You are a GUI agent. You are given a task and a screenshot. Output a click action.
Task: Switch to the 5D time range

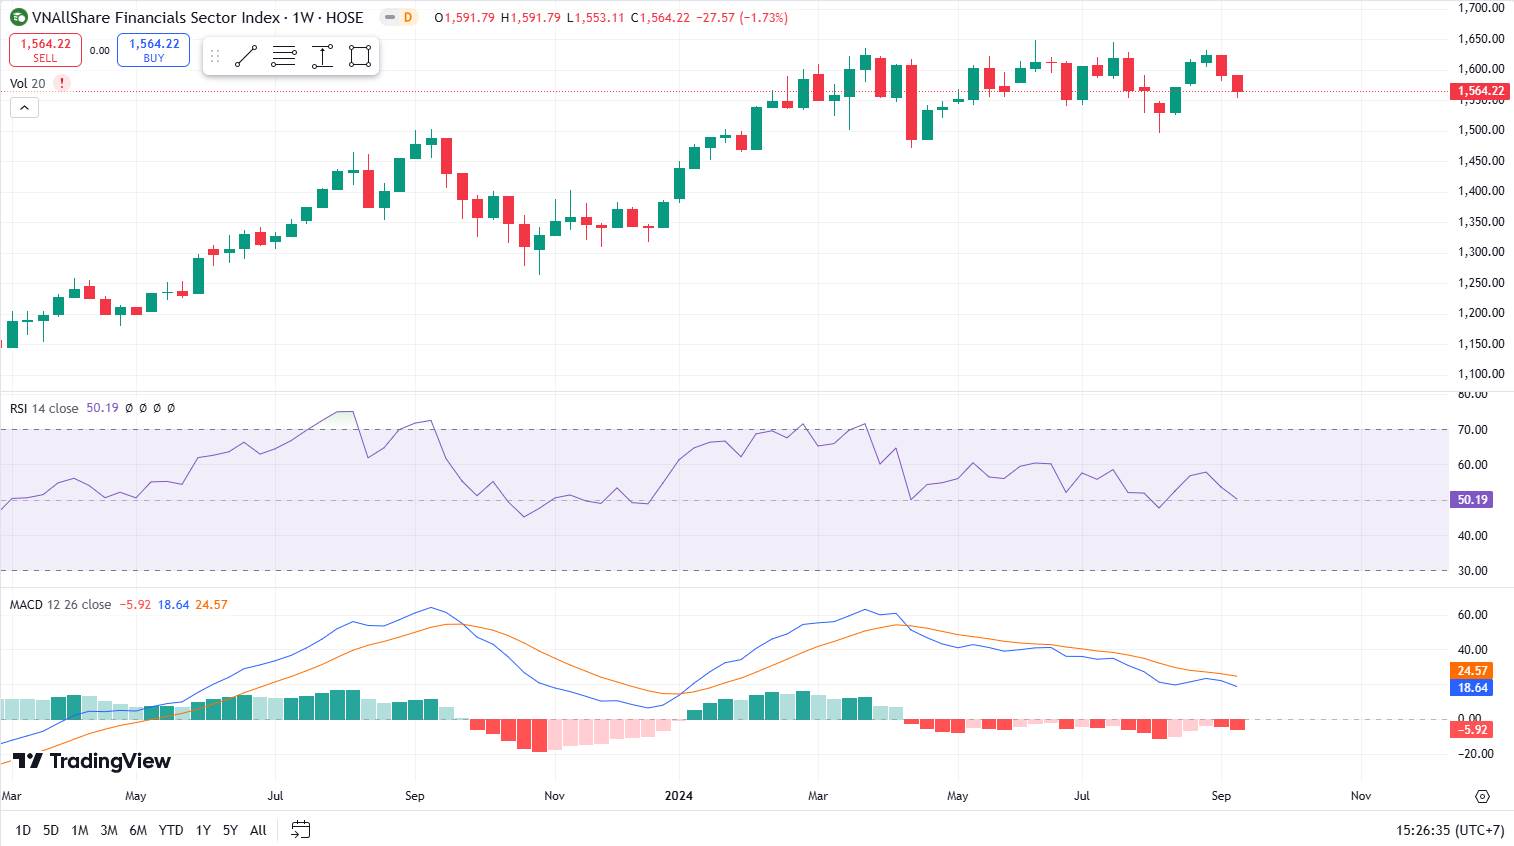click(x=51, y=830)
